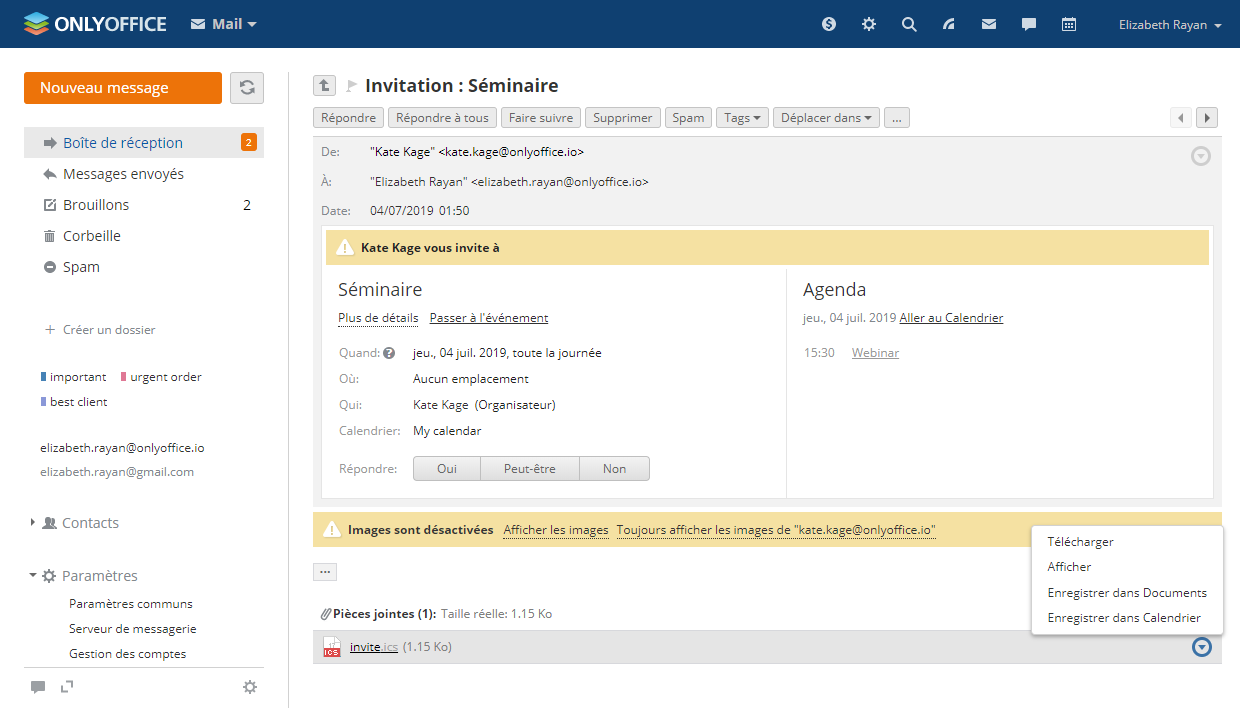1240x708 pixels.
Task: Click the search magnifier icon
Action: 909,24
